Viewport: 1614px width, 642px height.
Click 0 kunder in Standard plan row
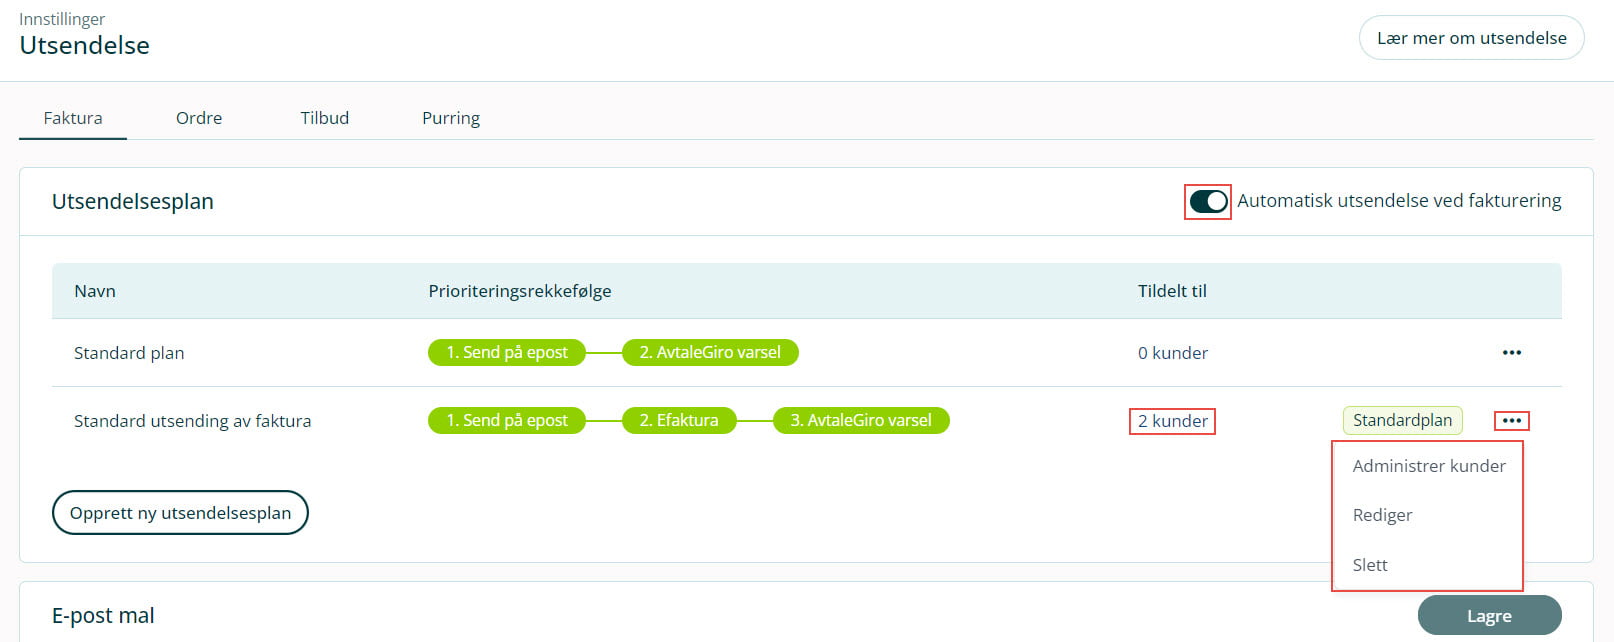[x=1172, y=353]
